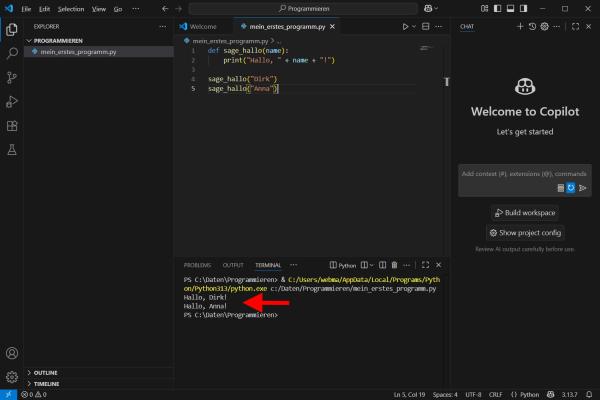Open chat settings gear in Copilot panel

tap(545, 26)
